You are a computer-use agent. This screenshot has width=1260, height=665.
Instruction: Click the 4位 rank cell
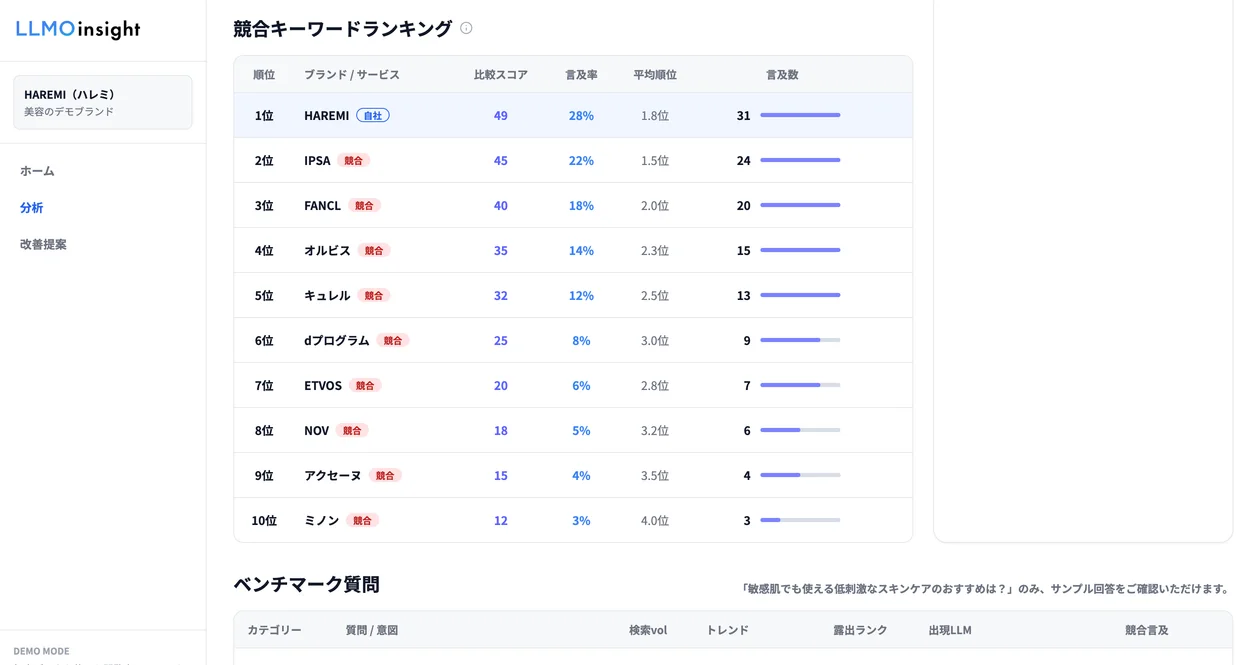pyautogui.click(x=264, y=250)
